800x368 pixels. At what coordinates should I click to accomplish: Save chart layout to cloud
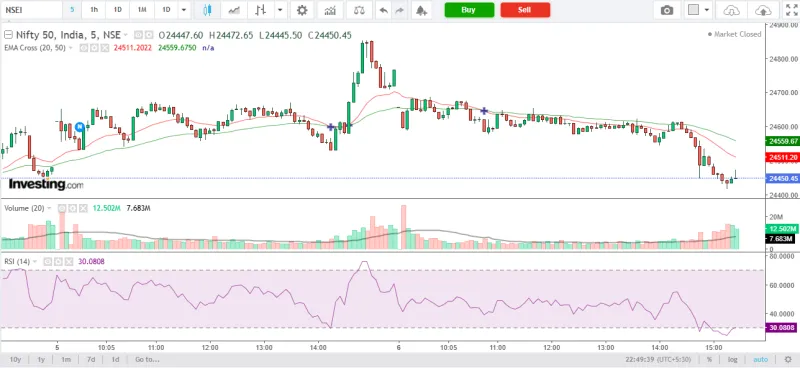pyautogui.click(x=762, y=10)
